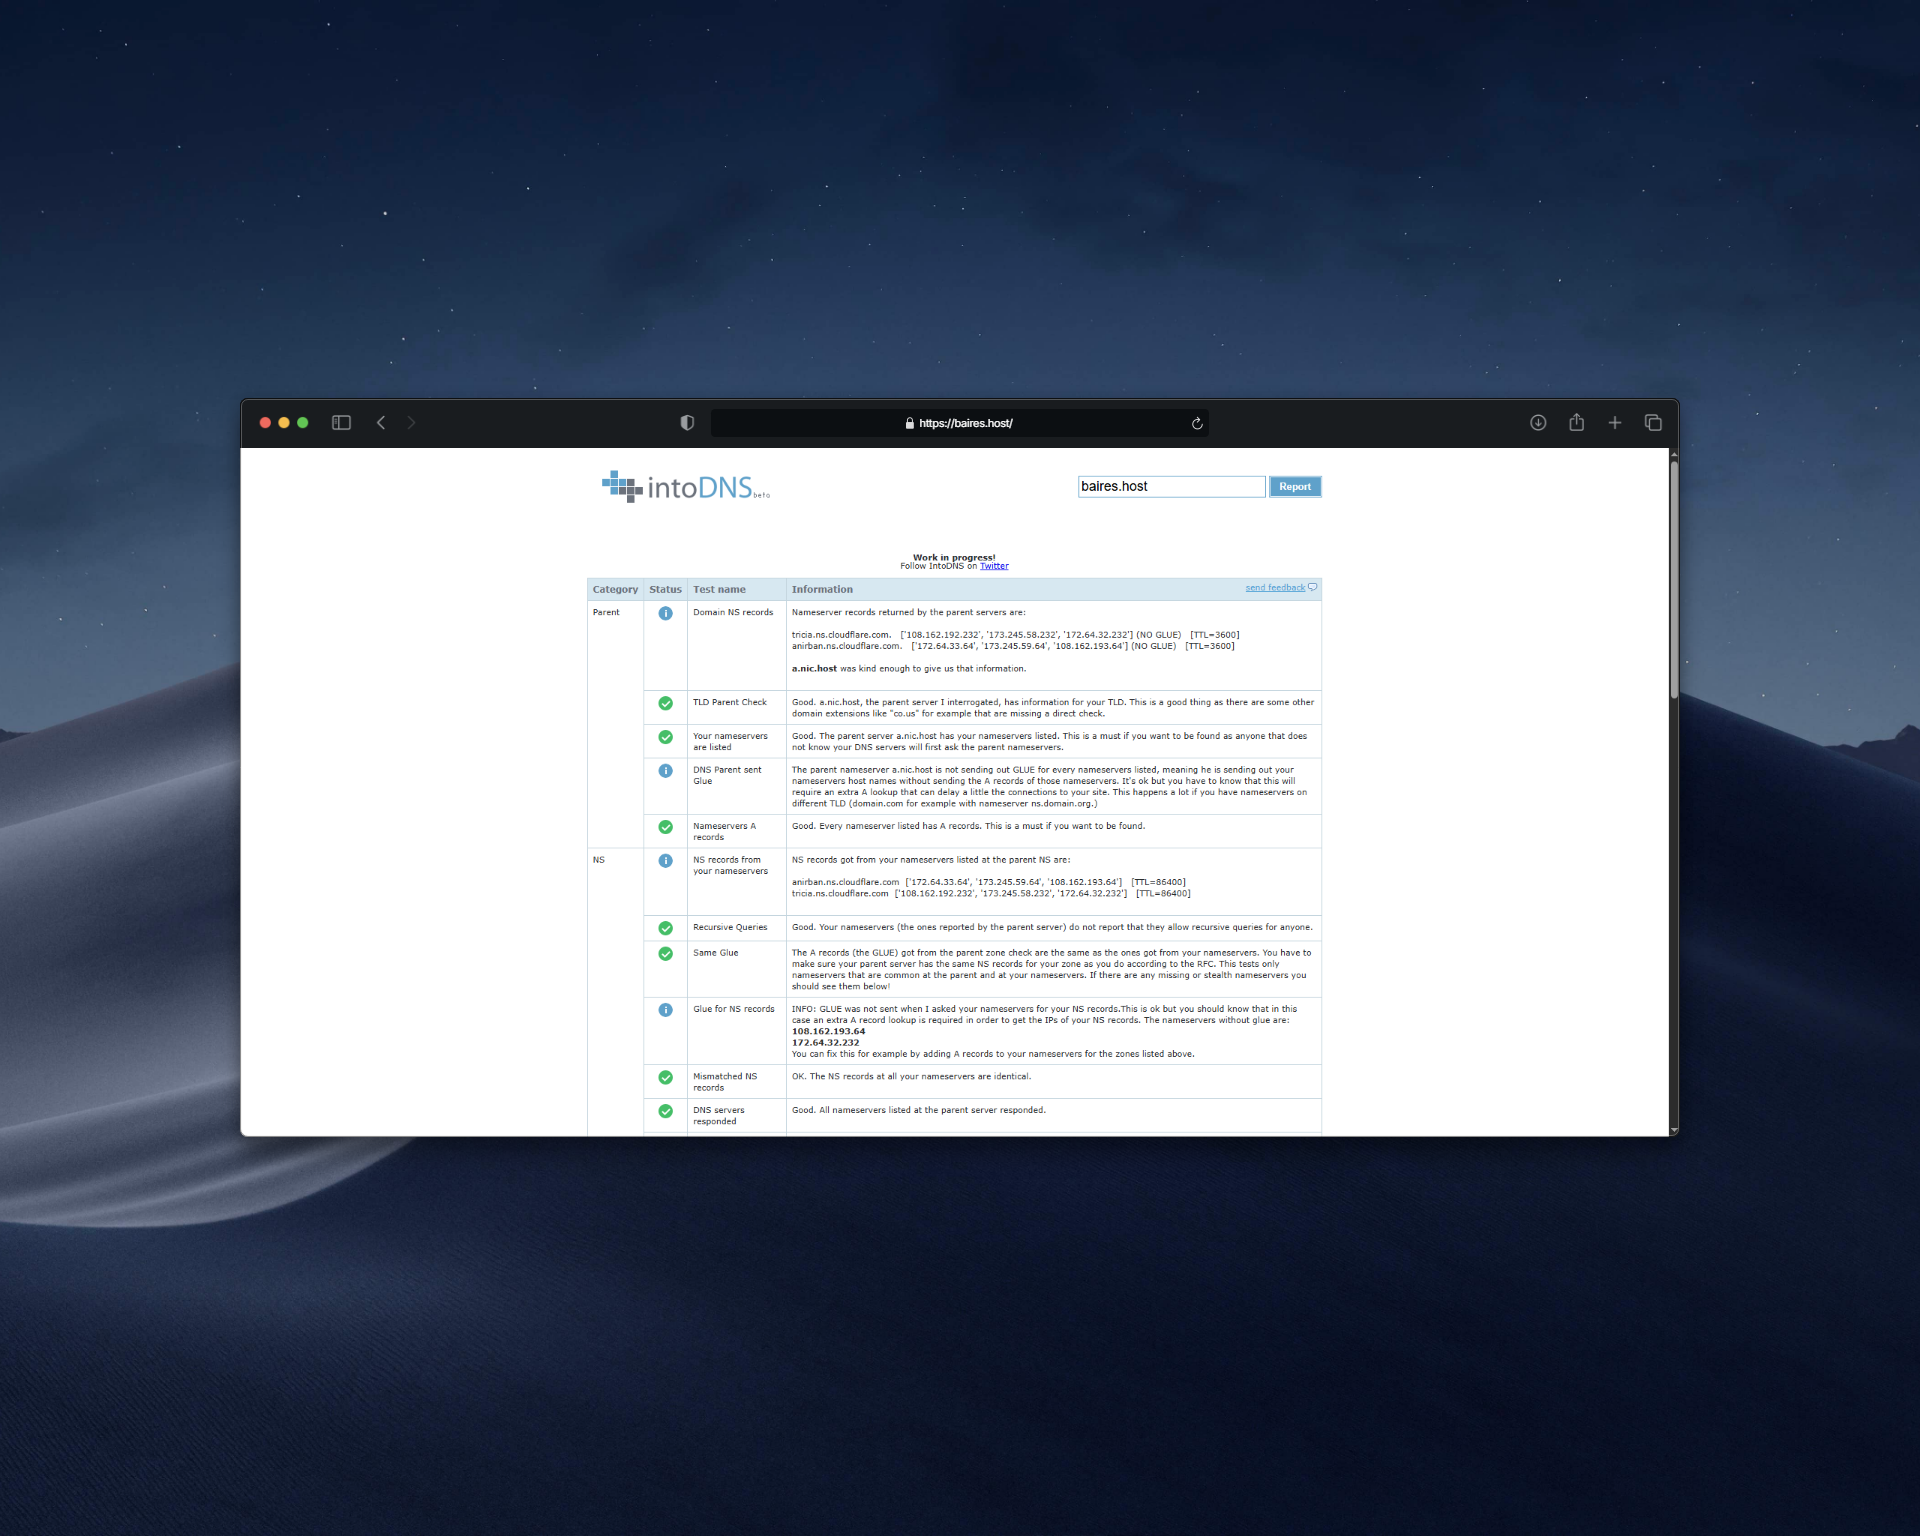Click the privacy shield icon

[687, 423]
